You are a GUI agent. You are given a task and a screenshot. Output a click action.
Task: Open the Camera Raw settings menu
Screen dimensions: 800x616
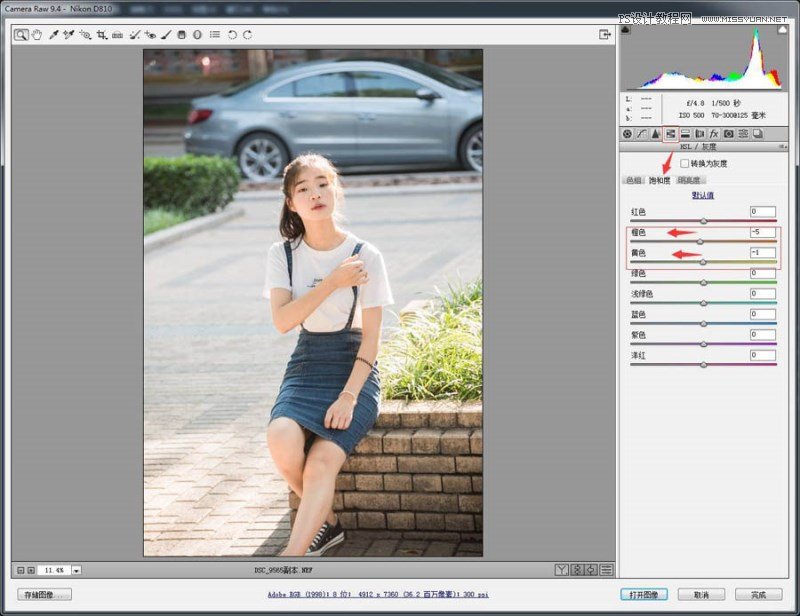click(213, 34)
